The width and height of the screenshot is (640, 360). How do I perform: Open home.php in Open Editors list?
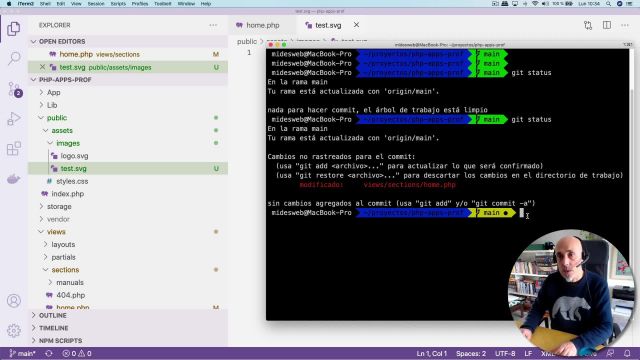[128, 54]
